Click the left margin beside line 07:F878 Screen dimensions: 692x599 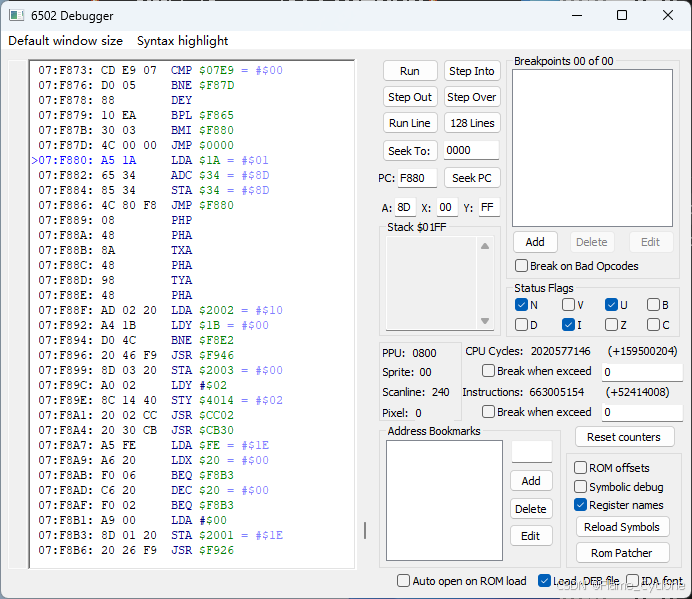click(19, 100)
